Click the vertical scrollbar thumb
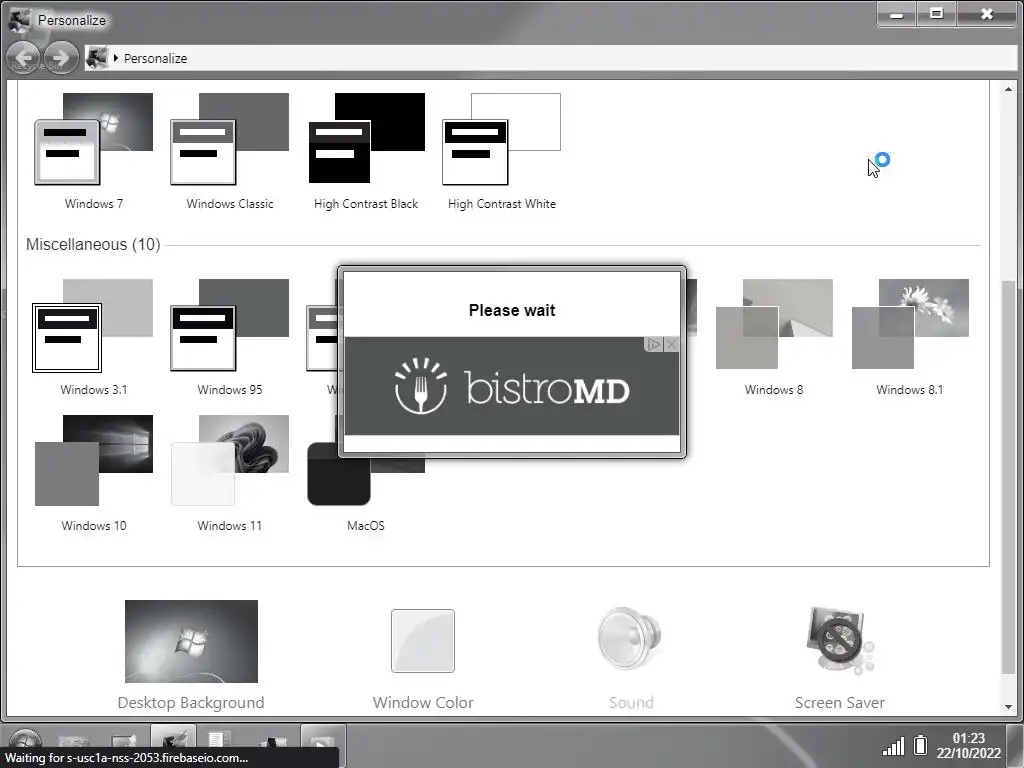The width and height of the screenshot is (1024, 768). (x=1008, y=477)
